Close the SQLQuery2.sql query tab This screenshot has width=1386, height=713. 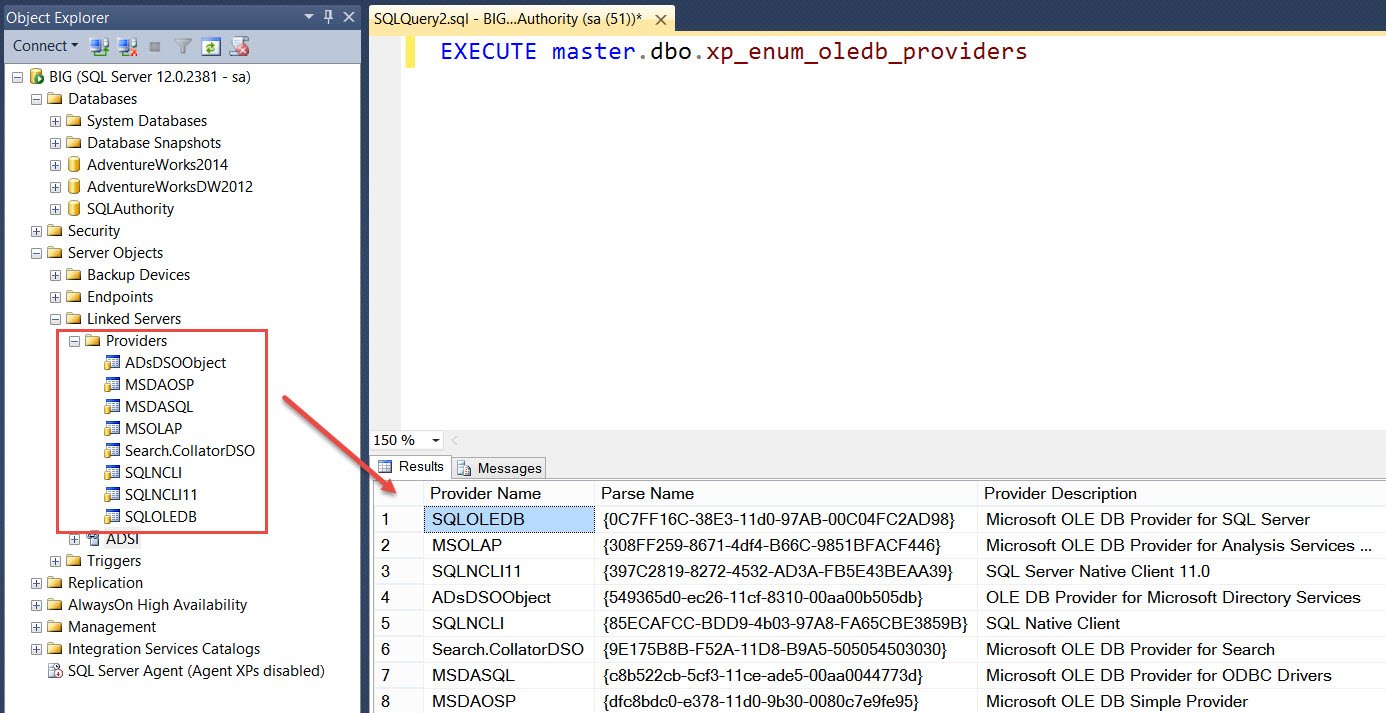[660, 19]
